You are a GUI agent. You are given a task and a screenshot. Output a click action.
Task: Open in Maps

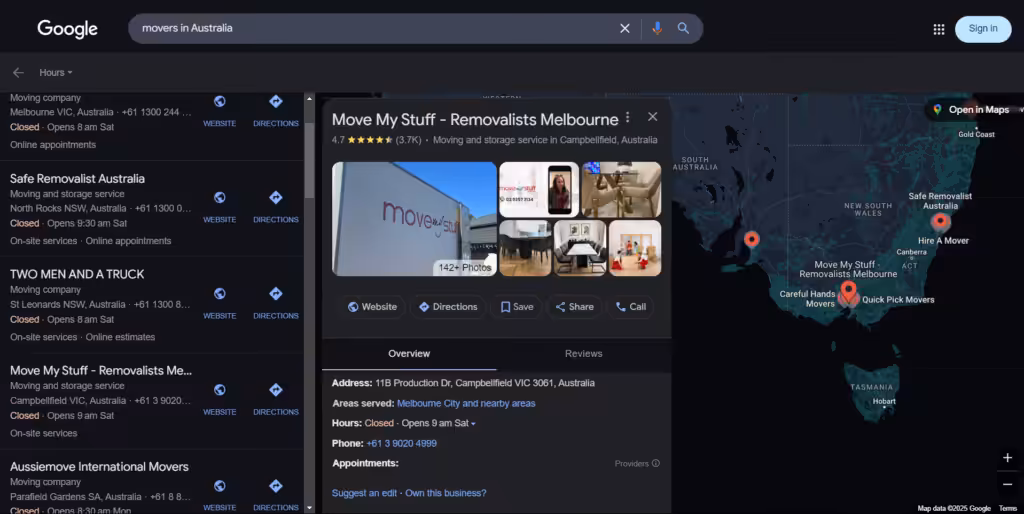(971, 110)
